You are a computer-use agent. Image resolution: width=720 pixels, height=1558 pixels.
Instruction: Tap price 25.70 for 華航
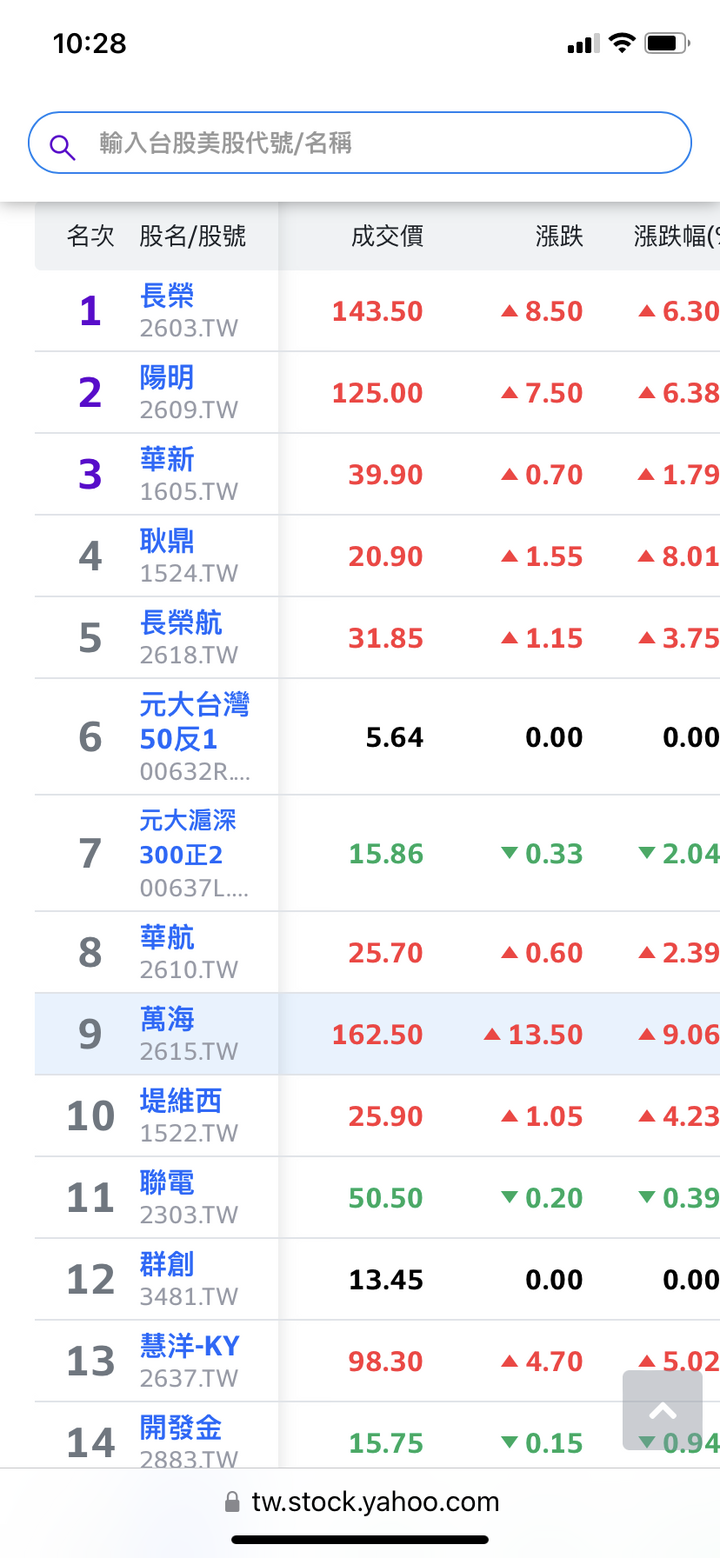tap(386, 954)
